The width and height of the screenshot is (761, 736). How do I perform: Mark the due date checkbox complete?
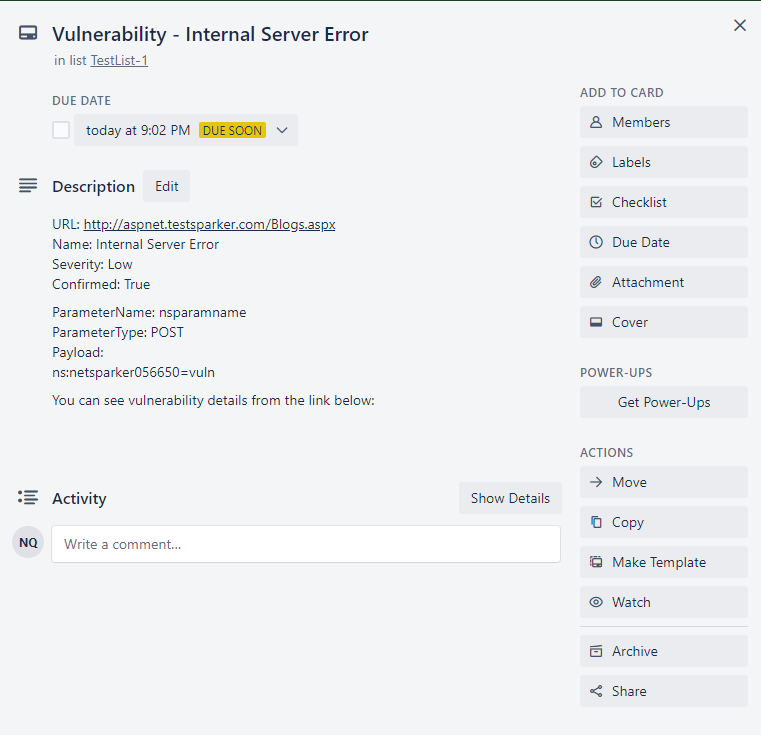pyautogui.click(x=61, y=130)
